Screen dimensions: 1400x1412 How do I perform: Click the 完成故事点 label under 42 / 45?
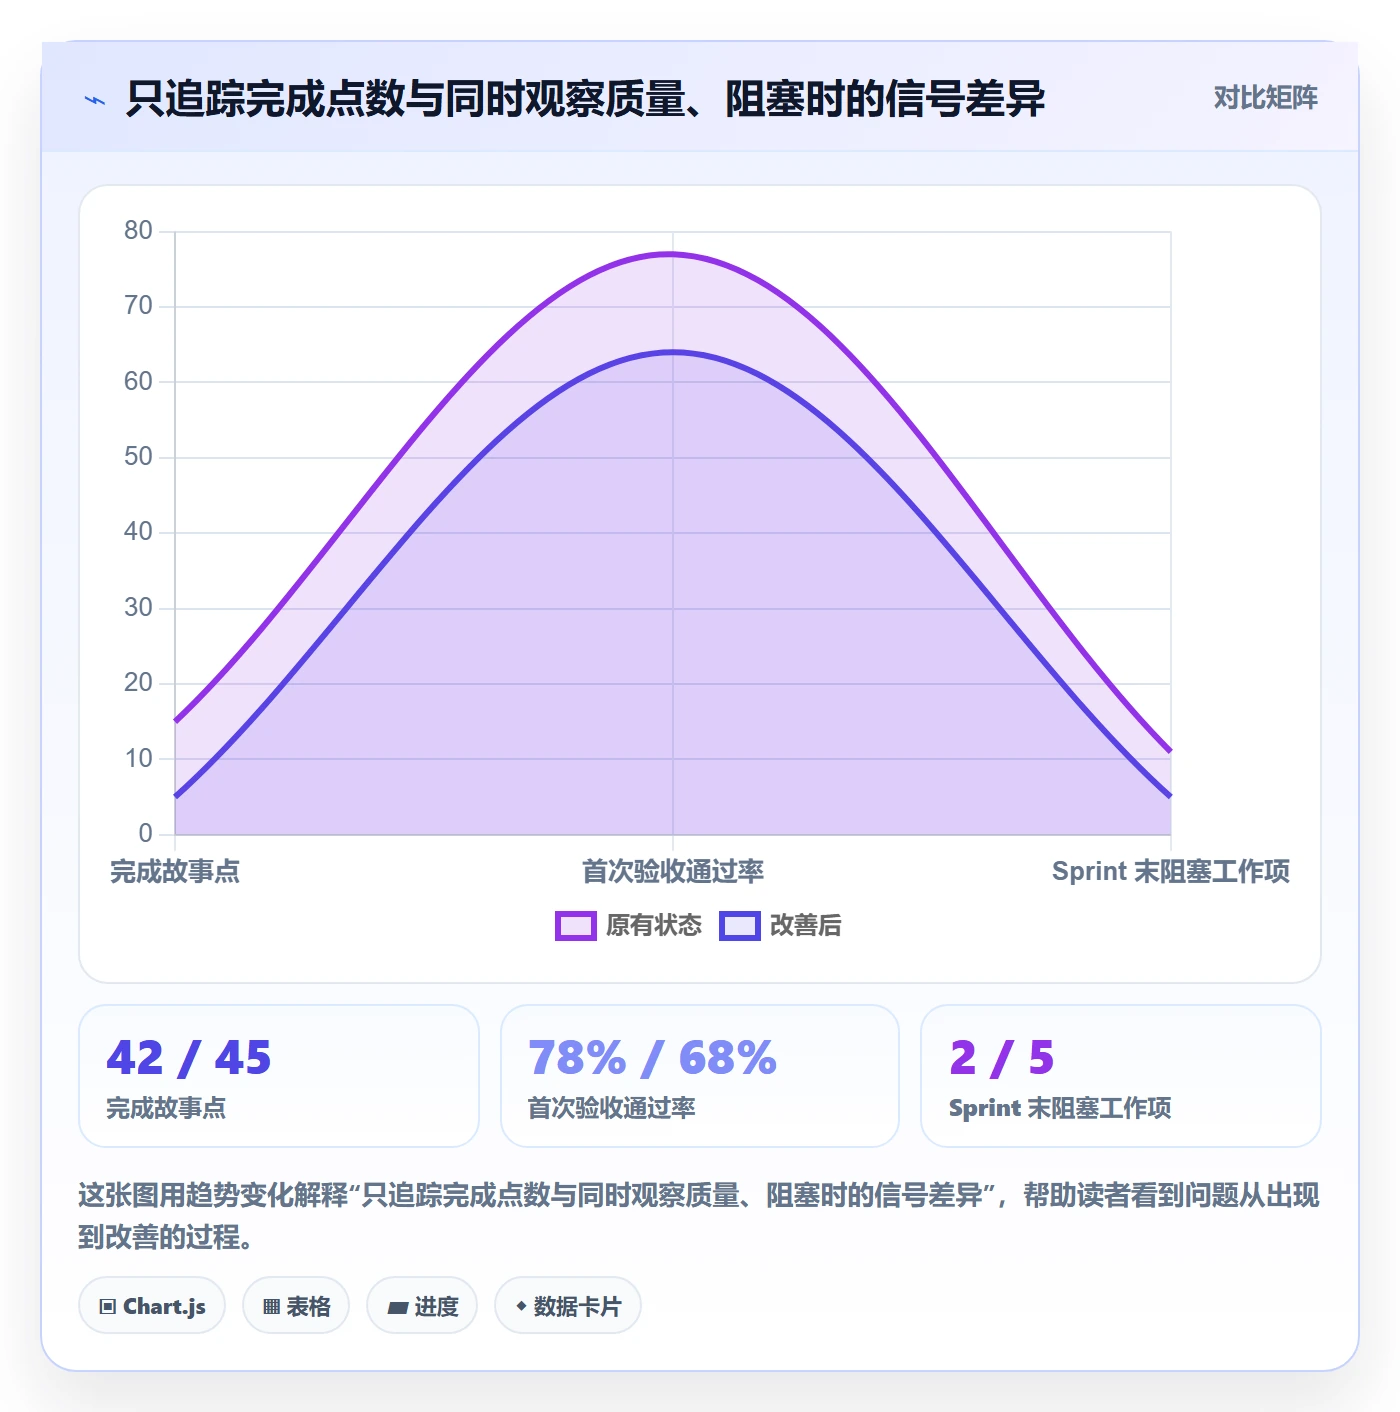[166, 1108]
